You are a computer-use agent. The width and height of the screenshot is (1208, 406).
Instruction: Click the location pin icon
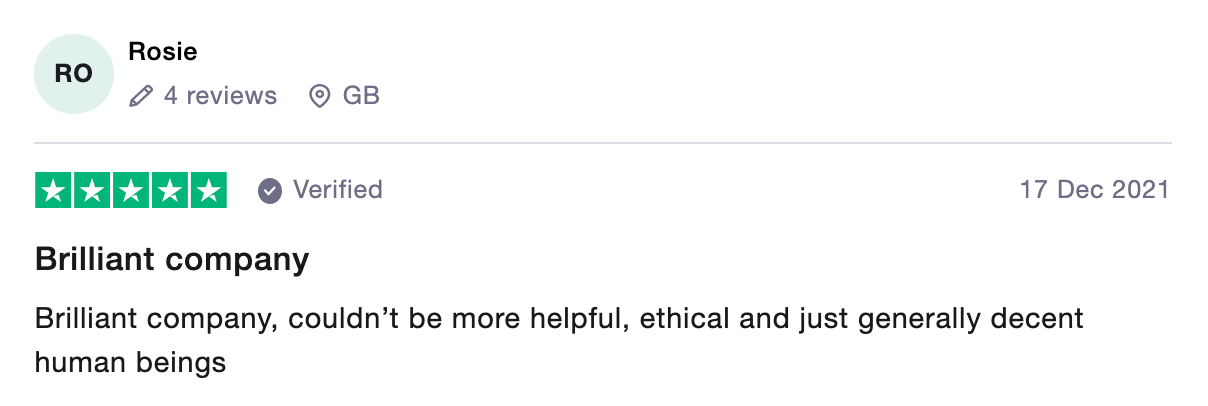pyautogui.click(x=320, y=97)
